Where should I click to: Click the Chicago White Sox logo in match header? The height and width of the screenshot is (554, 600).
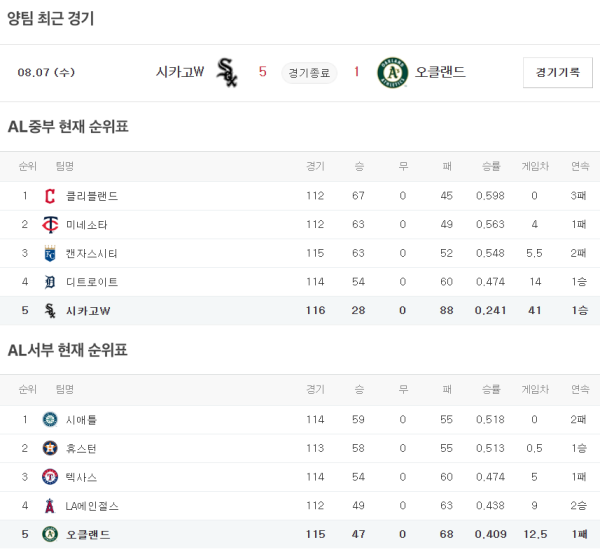point(227,72)
